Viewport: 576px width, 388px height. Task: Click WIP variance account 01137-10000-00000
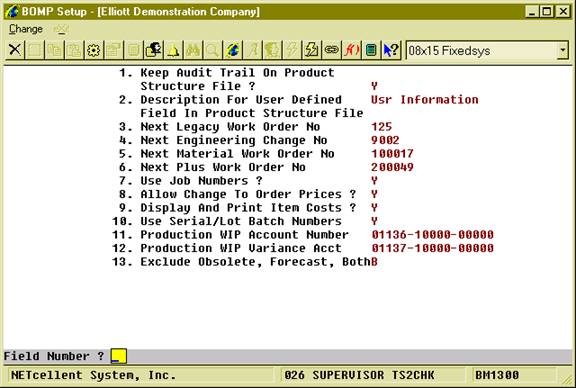(x=432, y=248)
